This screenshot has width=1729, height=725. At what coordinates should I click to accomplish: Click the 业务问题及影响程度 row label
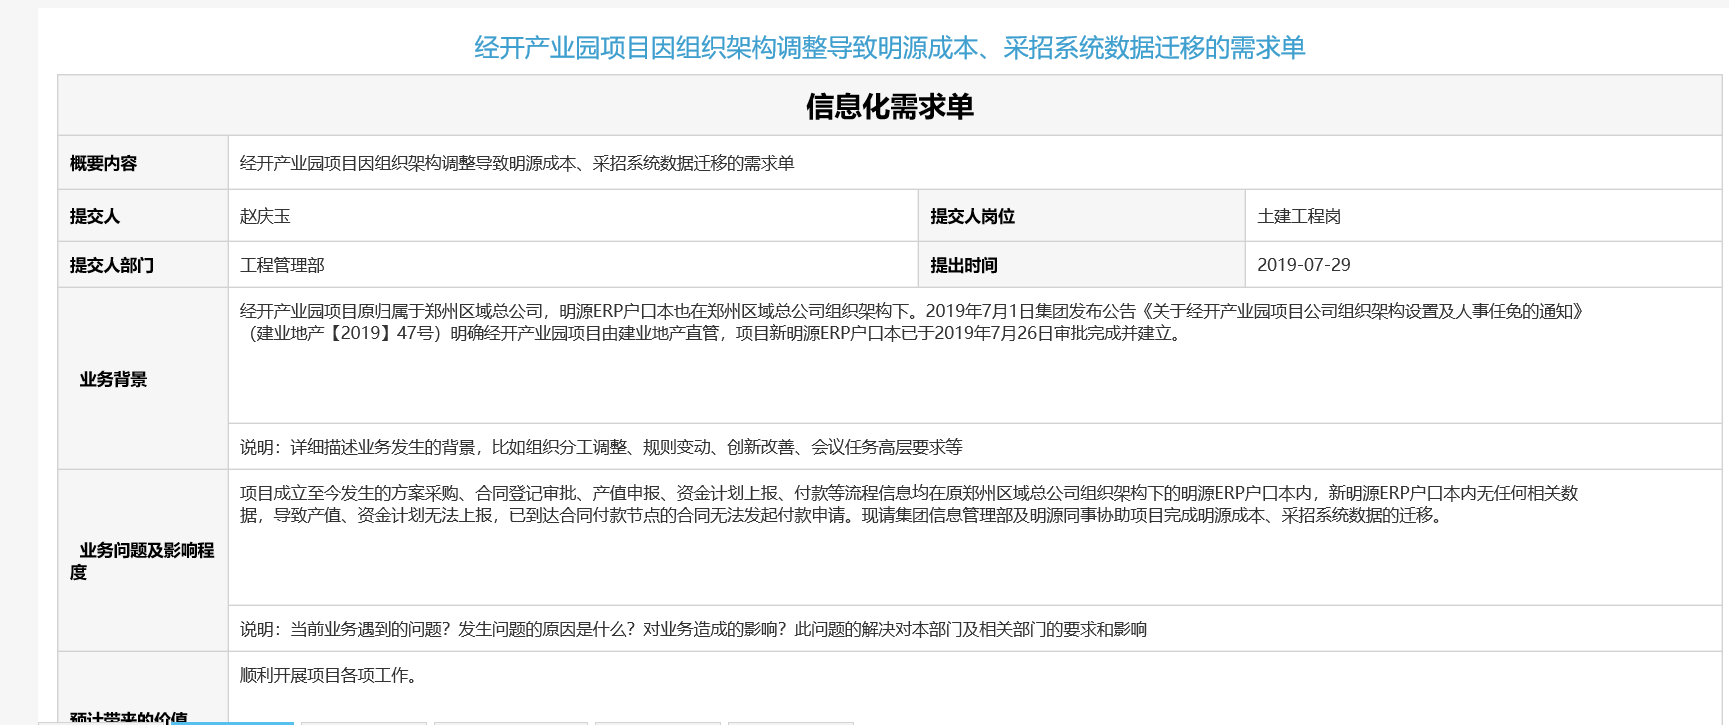point(143,561)
